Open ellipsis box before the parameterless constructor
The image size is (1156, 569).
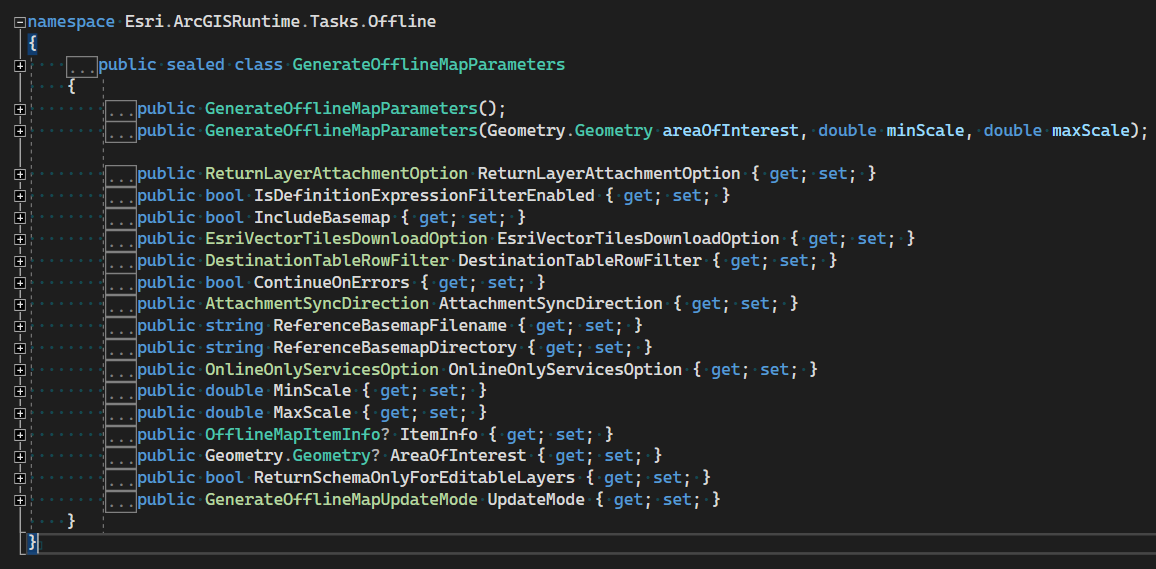click(x=121, y=109)
